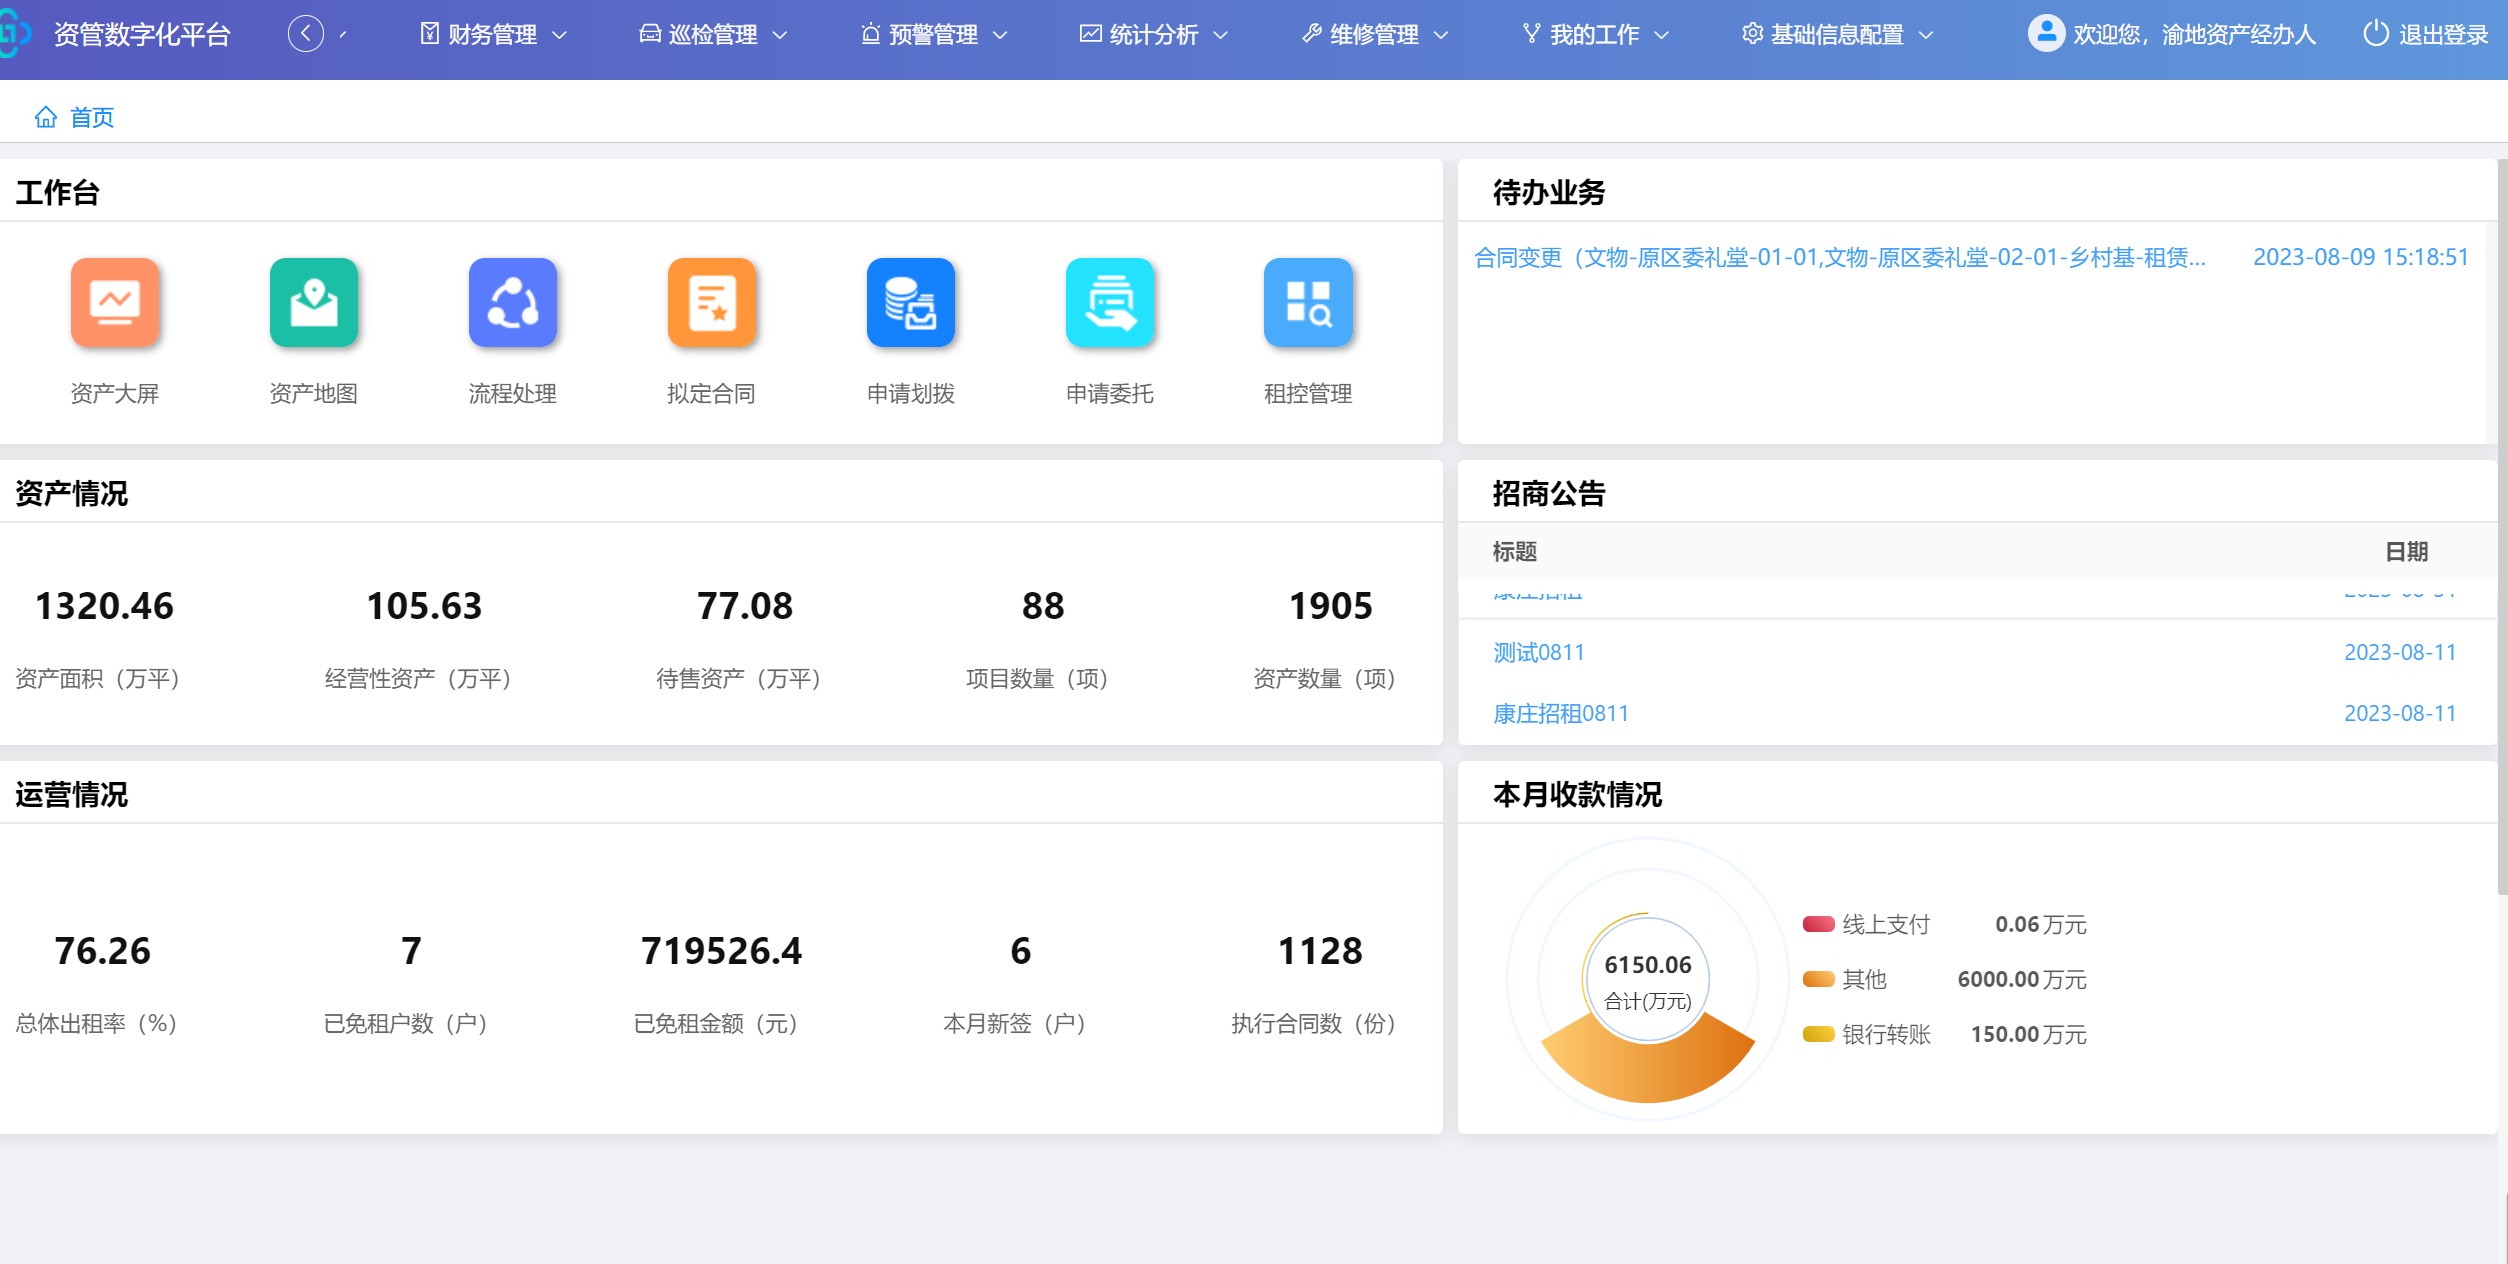Expand the 统计分析 dropdown chevron
The image size is (2508, 1264).
(x=1220, y=35)
